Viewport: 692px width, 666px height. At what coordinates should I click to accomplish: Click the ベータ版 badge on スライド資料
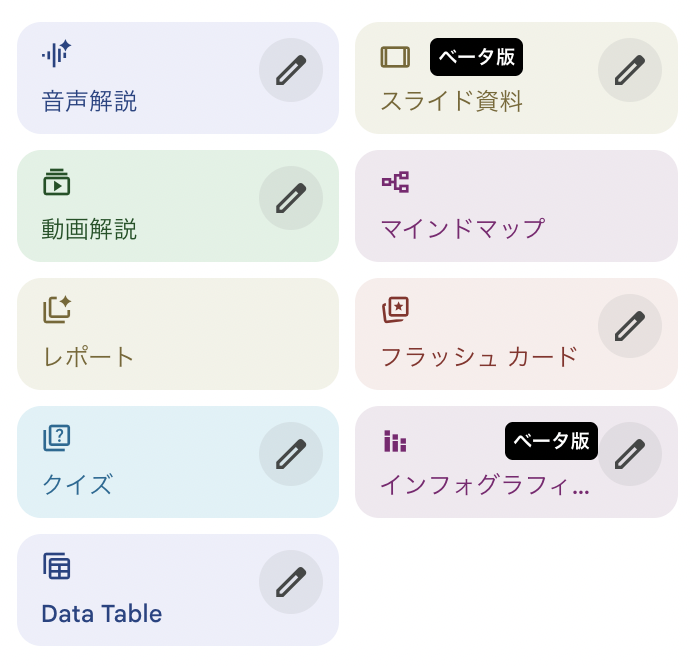[476, 57]
